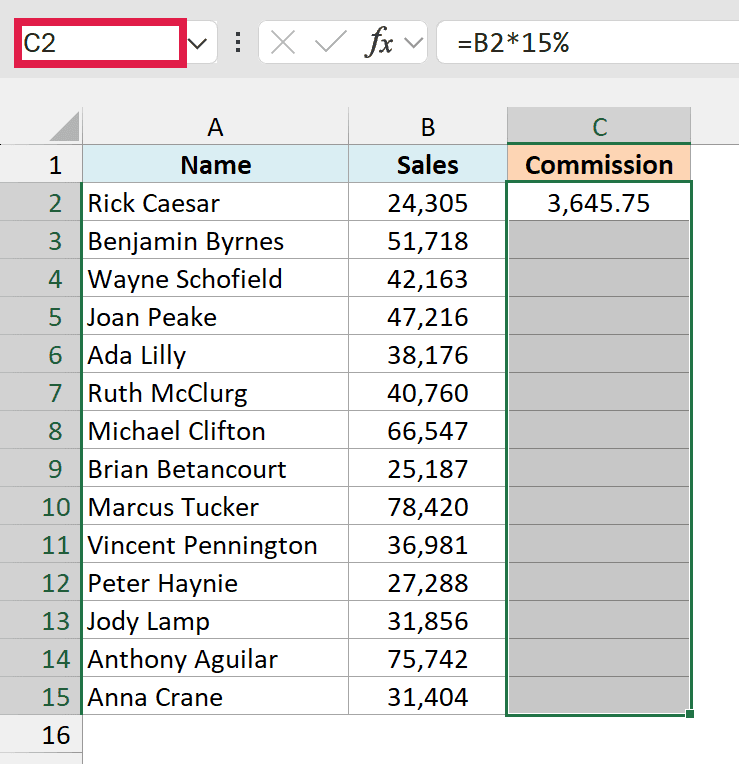Select cell with Peter Haynie
739x764 pixels.
pyautogui.click(x=215, y=583)
